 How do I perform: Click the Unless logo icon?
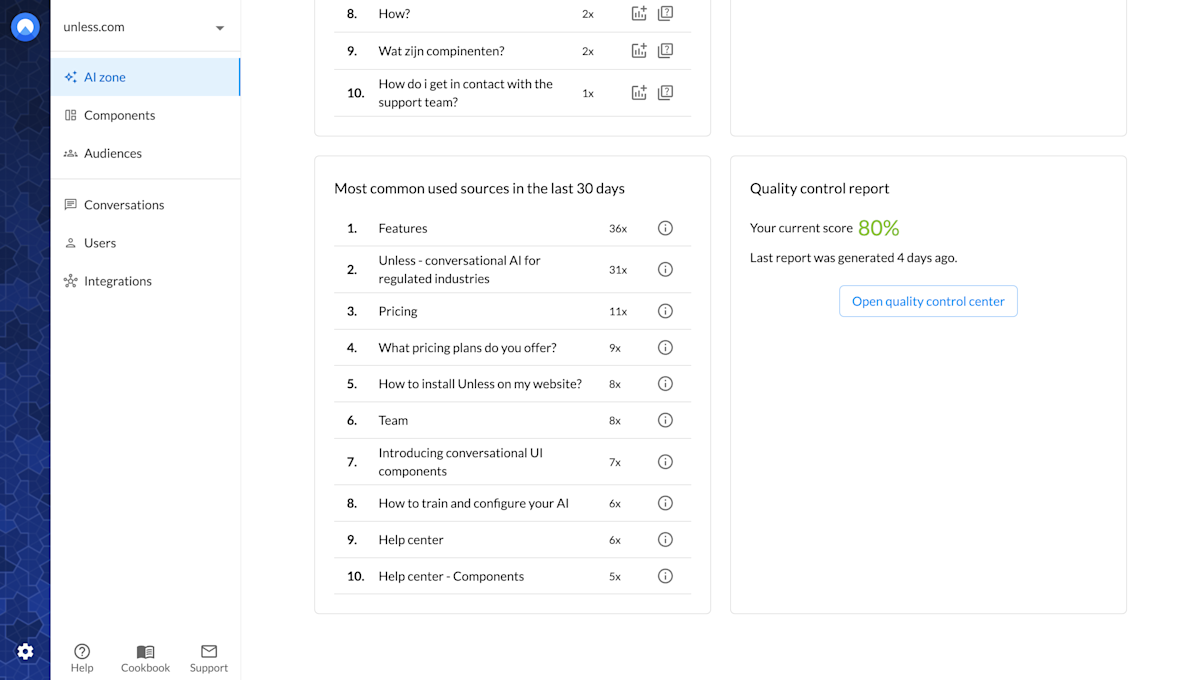(x=25, y=27)
